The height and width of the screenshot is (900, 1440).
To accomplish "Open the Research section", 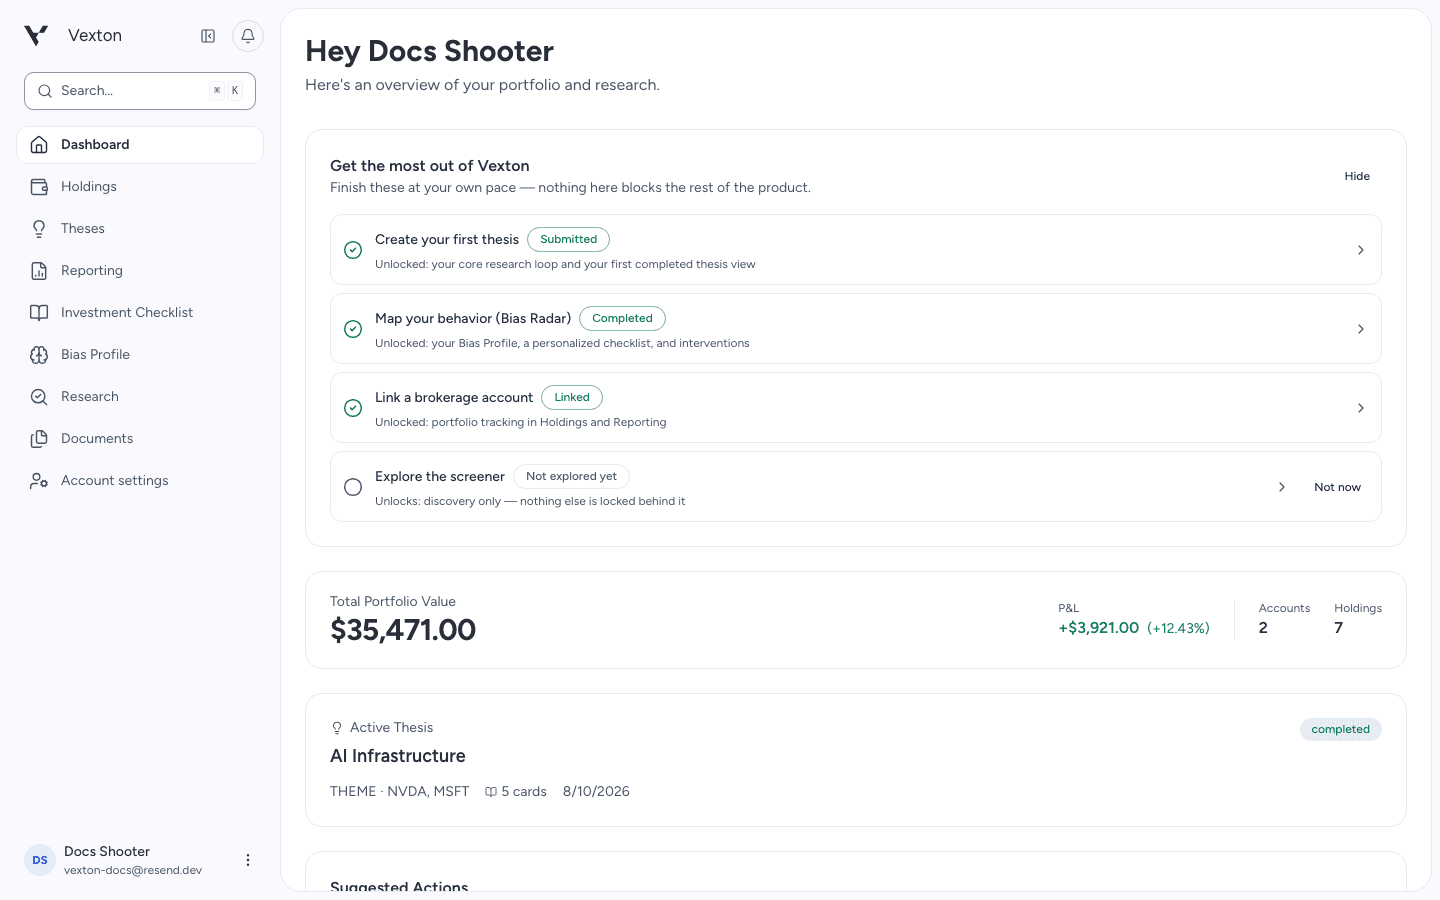I will pos(140,397).
